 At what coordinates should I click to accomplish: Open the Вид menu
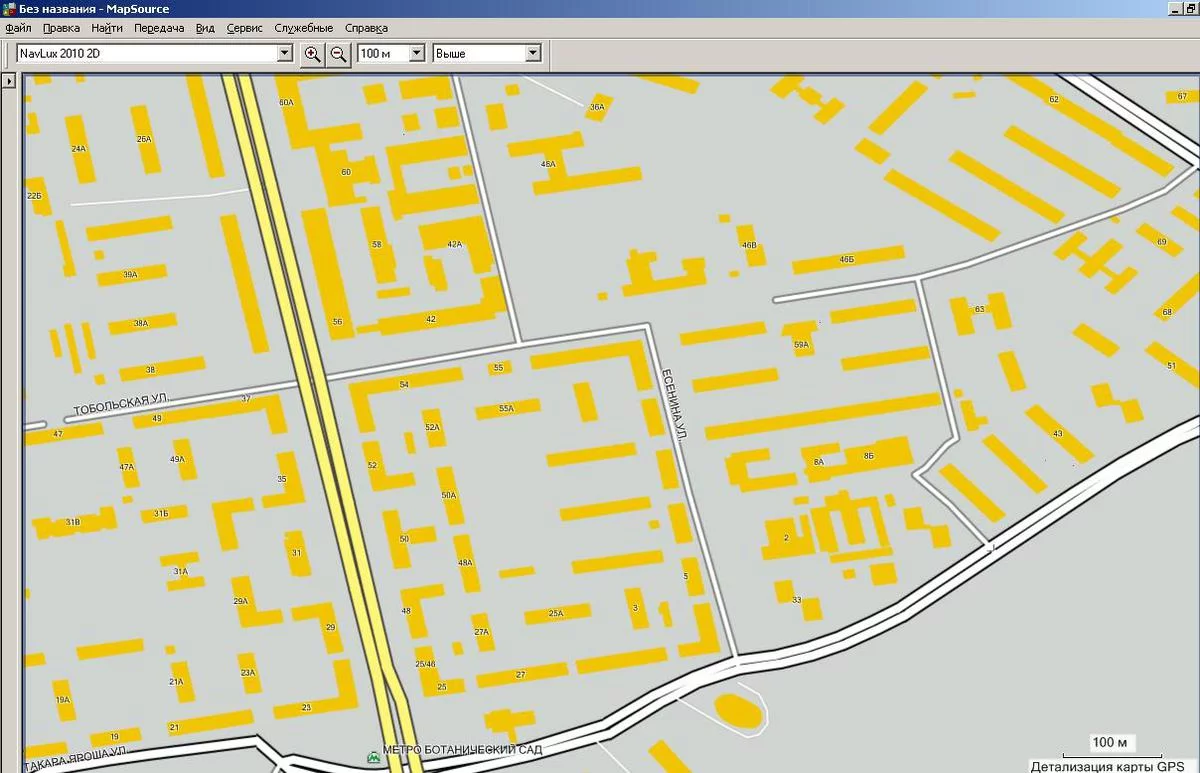tap(205, 28)
